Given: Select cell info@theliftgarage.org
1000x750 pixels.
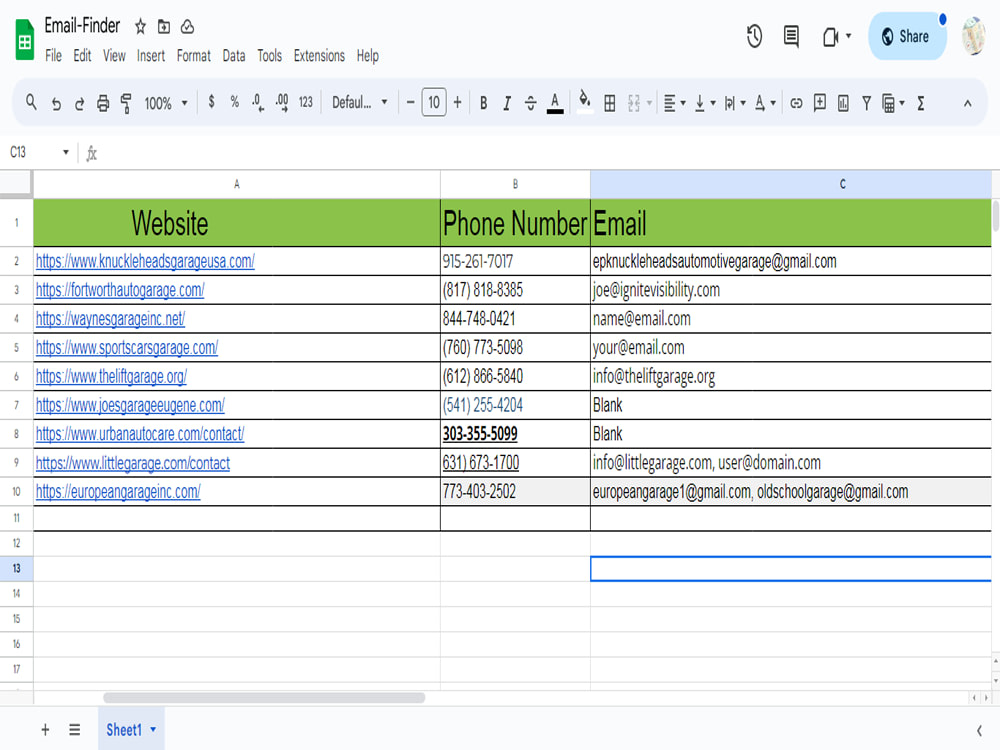Looking at the screenshot, I should pos(791,376).
